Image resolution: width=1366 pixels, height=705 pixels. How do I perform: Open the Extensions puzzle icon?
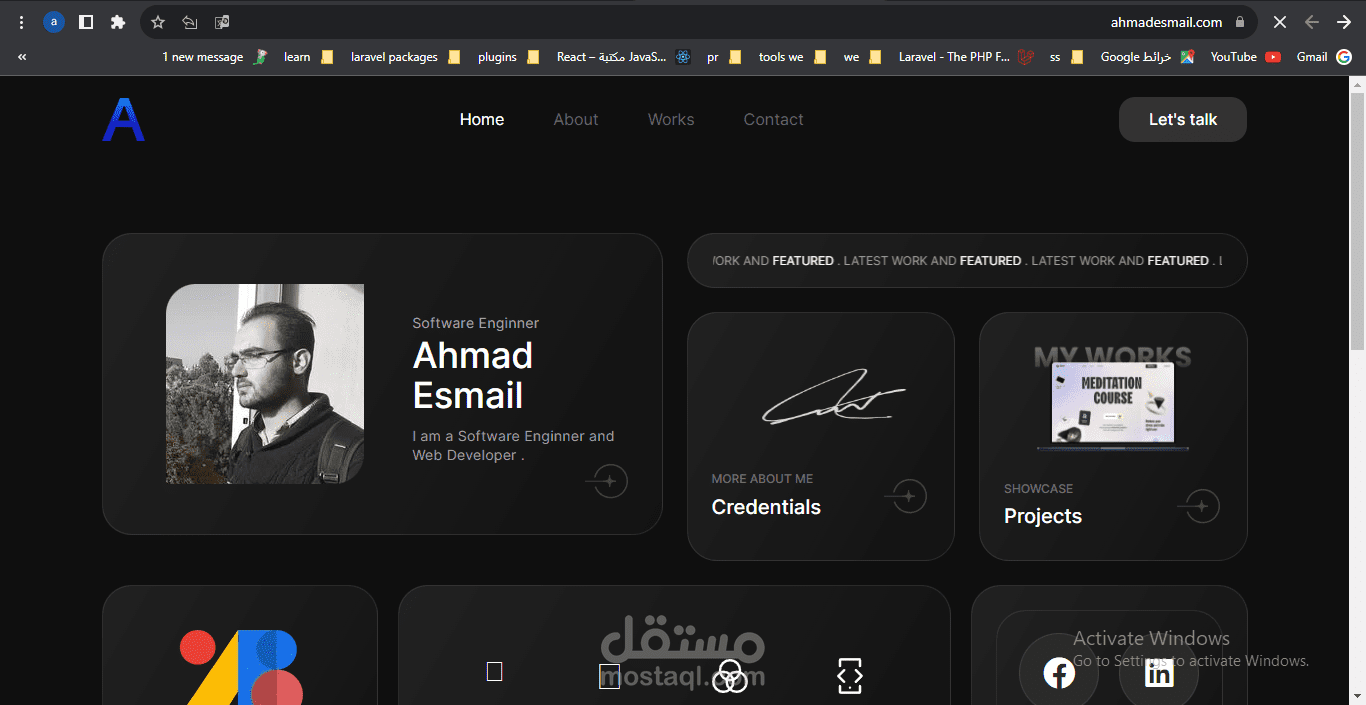pos(118,22)
